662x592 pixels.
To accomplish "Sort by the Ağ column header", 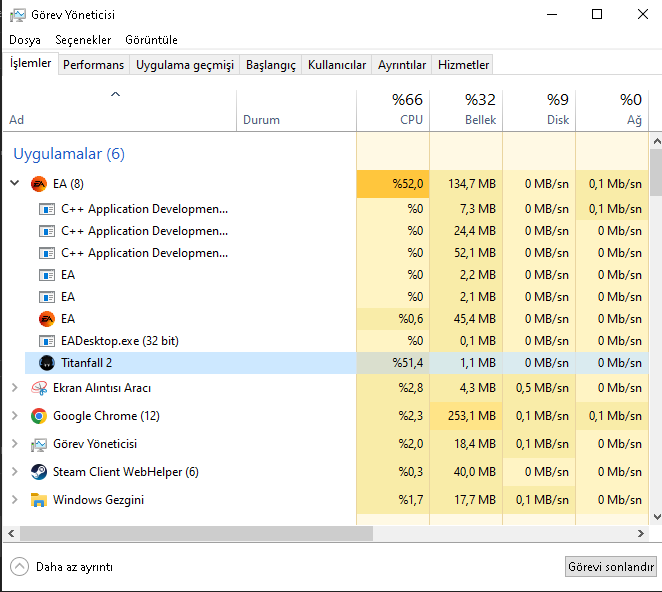I will [612, 111].
